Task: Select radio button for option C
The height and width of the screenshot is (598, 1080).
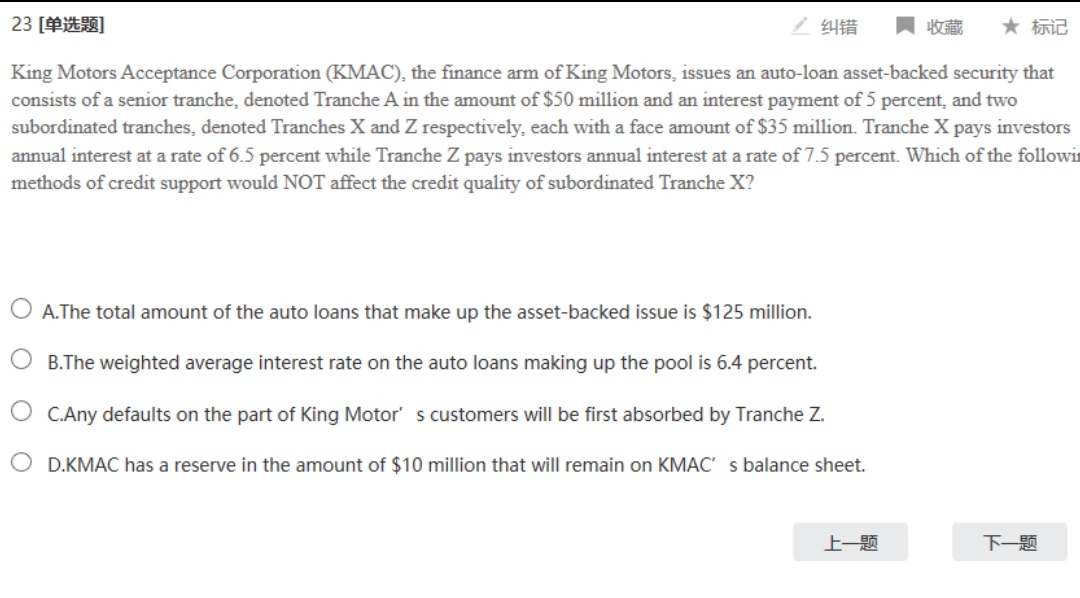Action: point(21,411)
